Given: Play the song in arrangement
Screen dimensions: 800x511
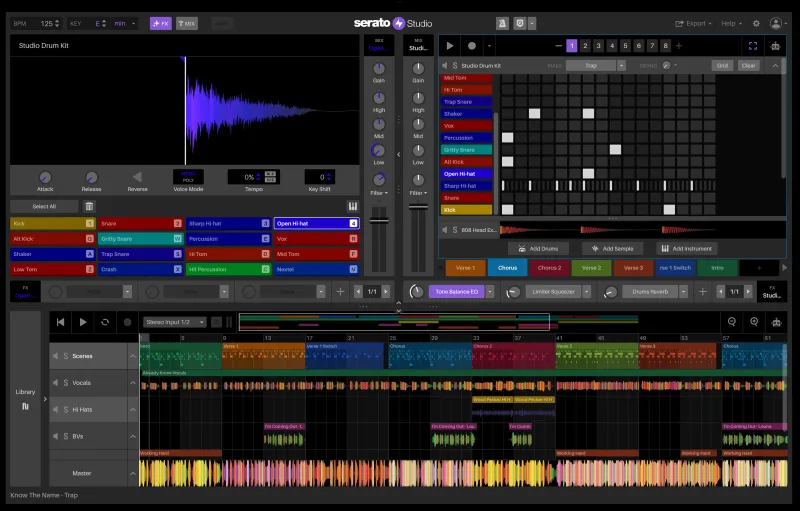Looking at the screenshot, I should point(83,322).
